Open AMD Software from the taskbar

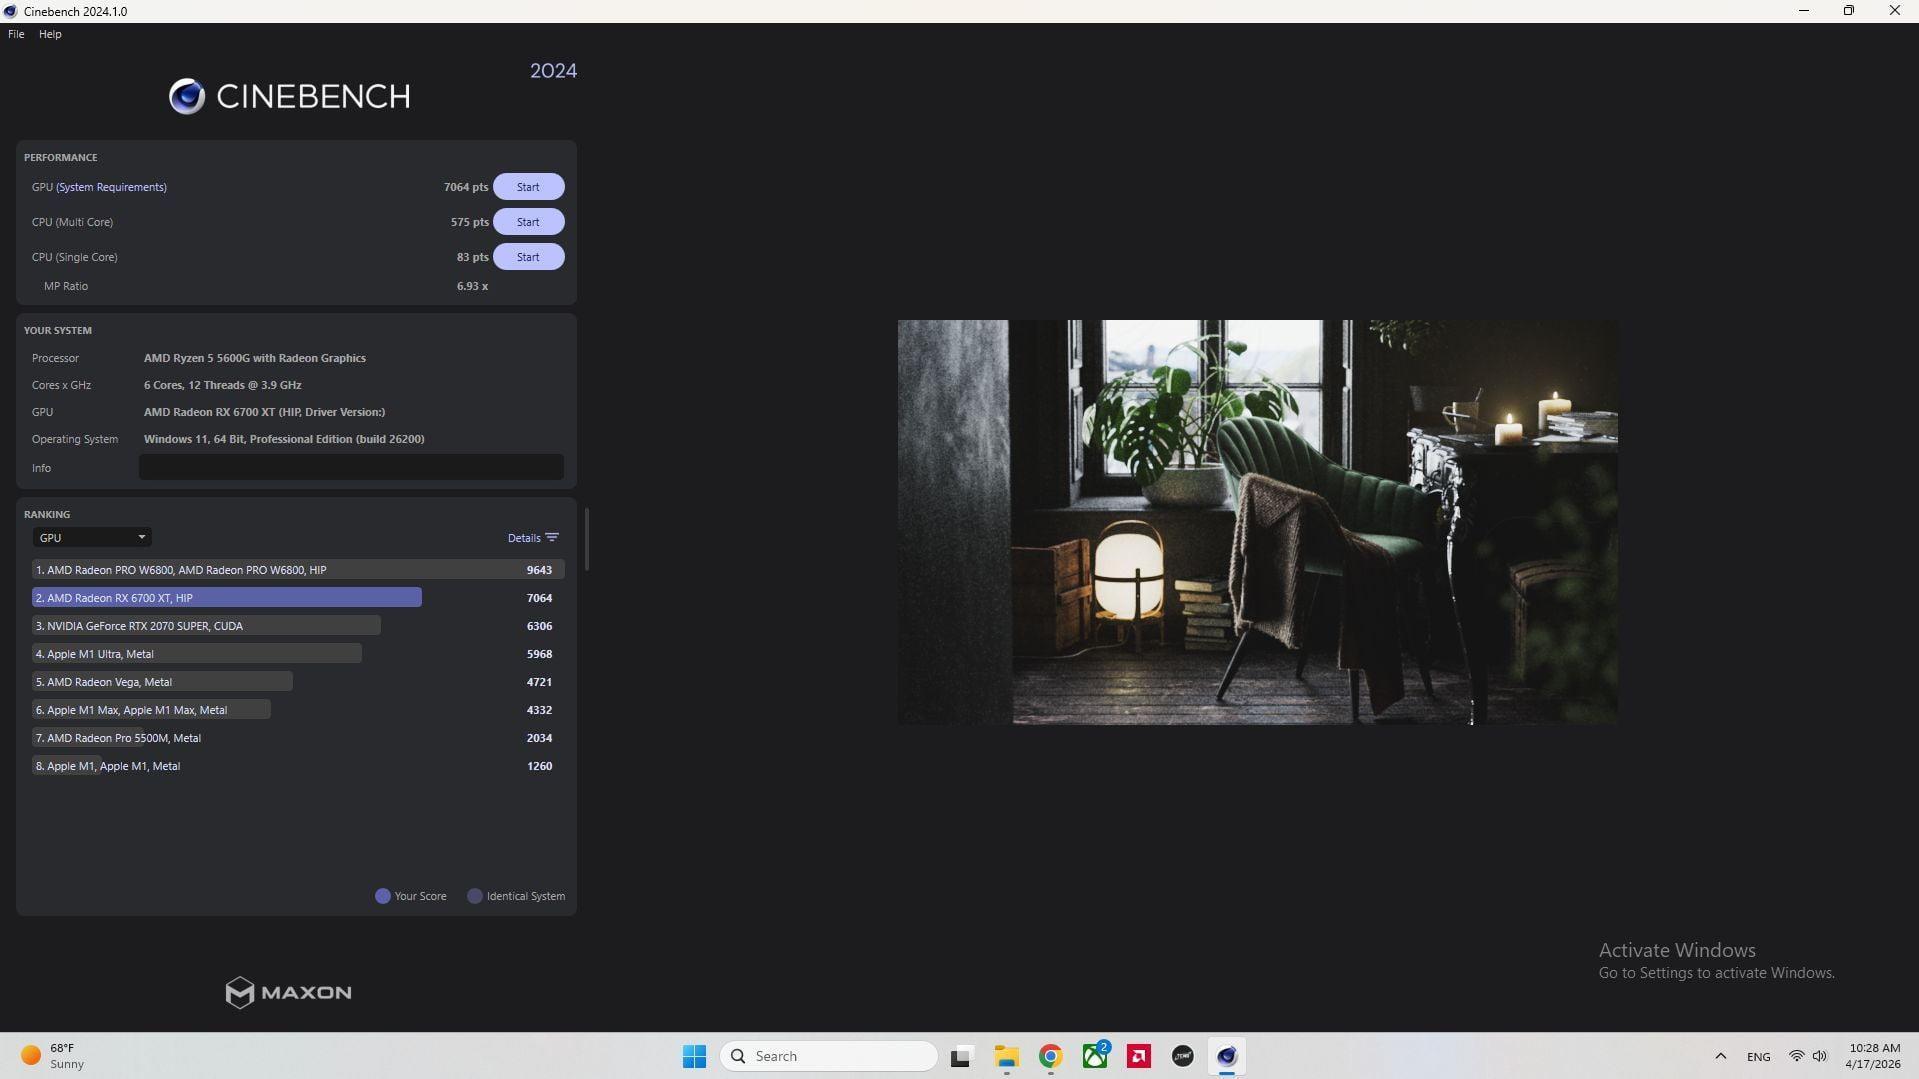coord(1139,1056)
